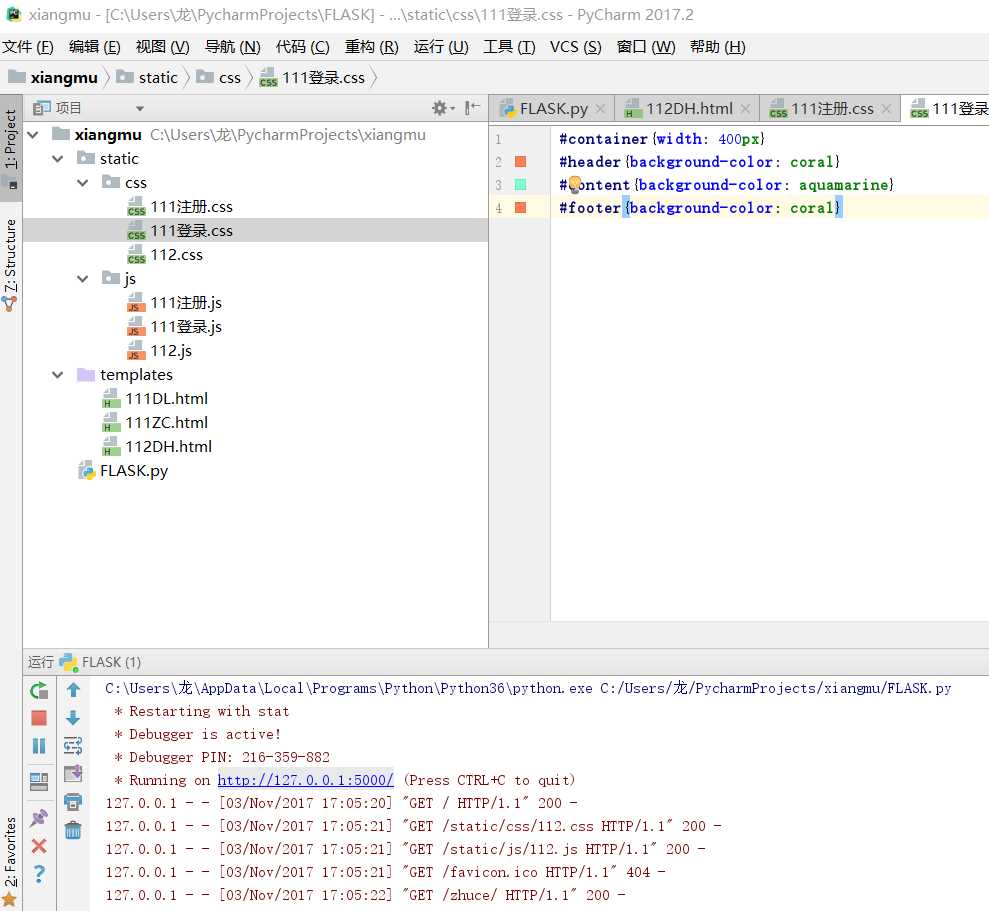This screenshot has height=911, width=989.
Task: Open the 帮助 (H) menu
Action: click(718, 47)
